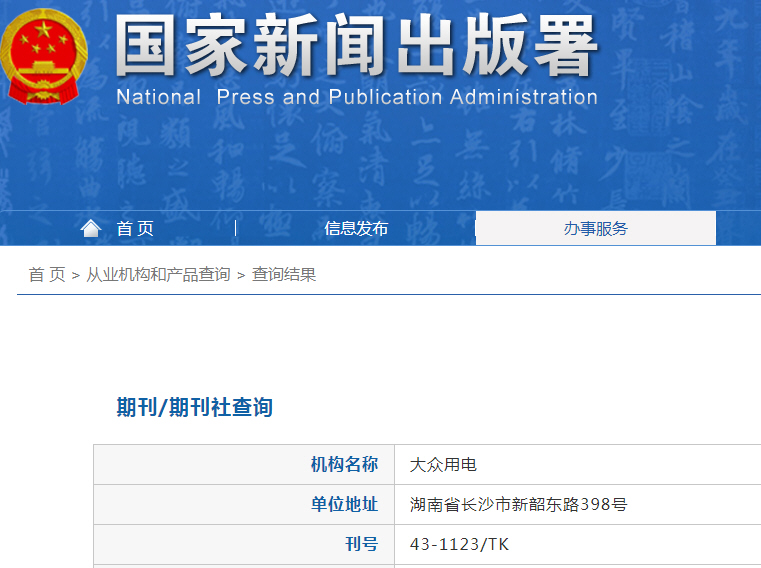Select the address 湖南省长沙市新韶东路398号
Screen dimensions: 761x568
(518, 504)
